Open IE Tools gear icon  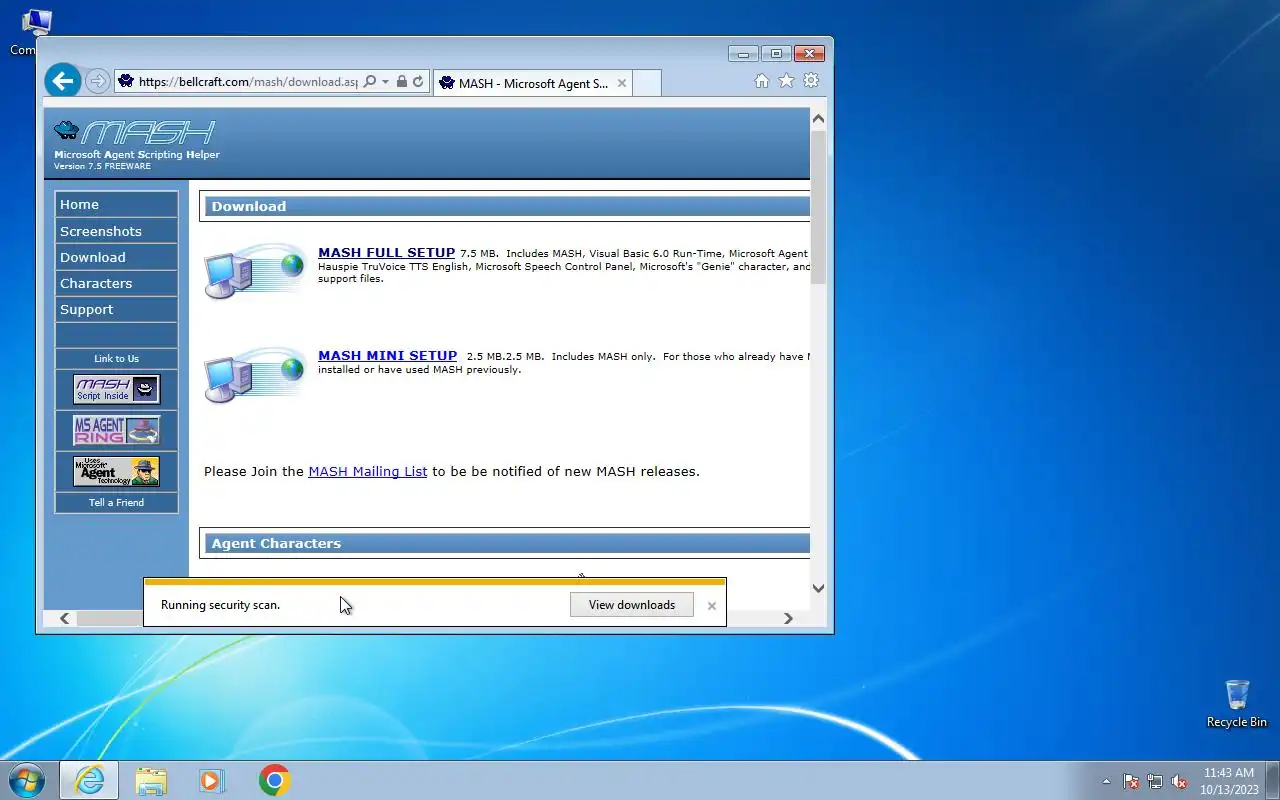point(811,81)
